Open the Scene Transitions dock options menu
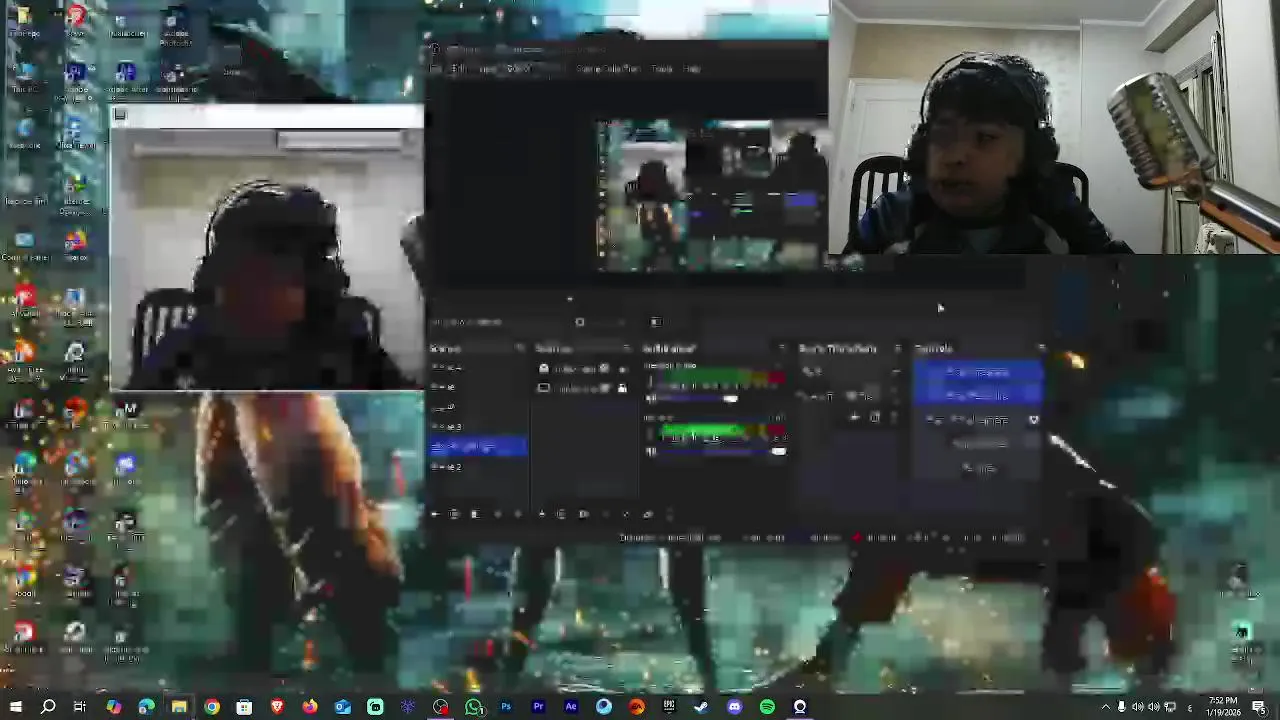This screenshot has width=1280, height=720. tap(897, 348)
